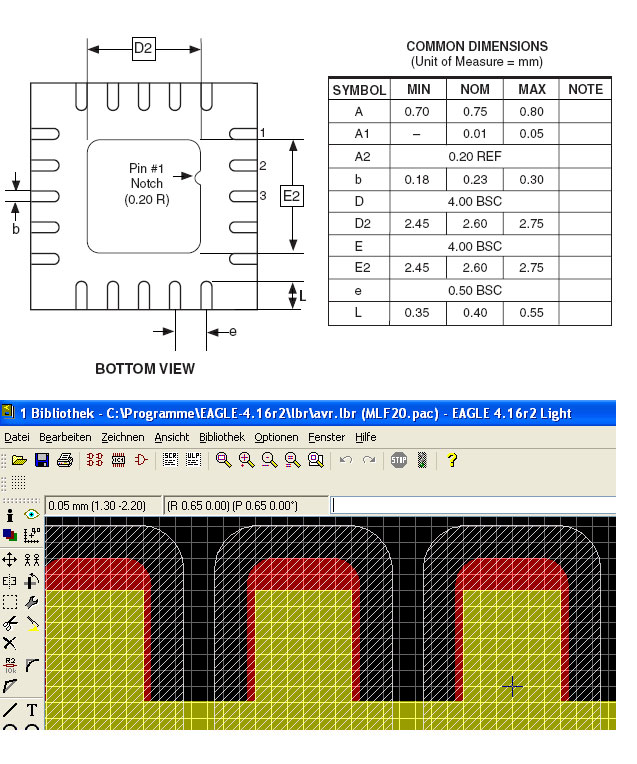
Task: Select the Rotate tool
Action: pyautogui.click(x=32, y=581)
